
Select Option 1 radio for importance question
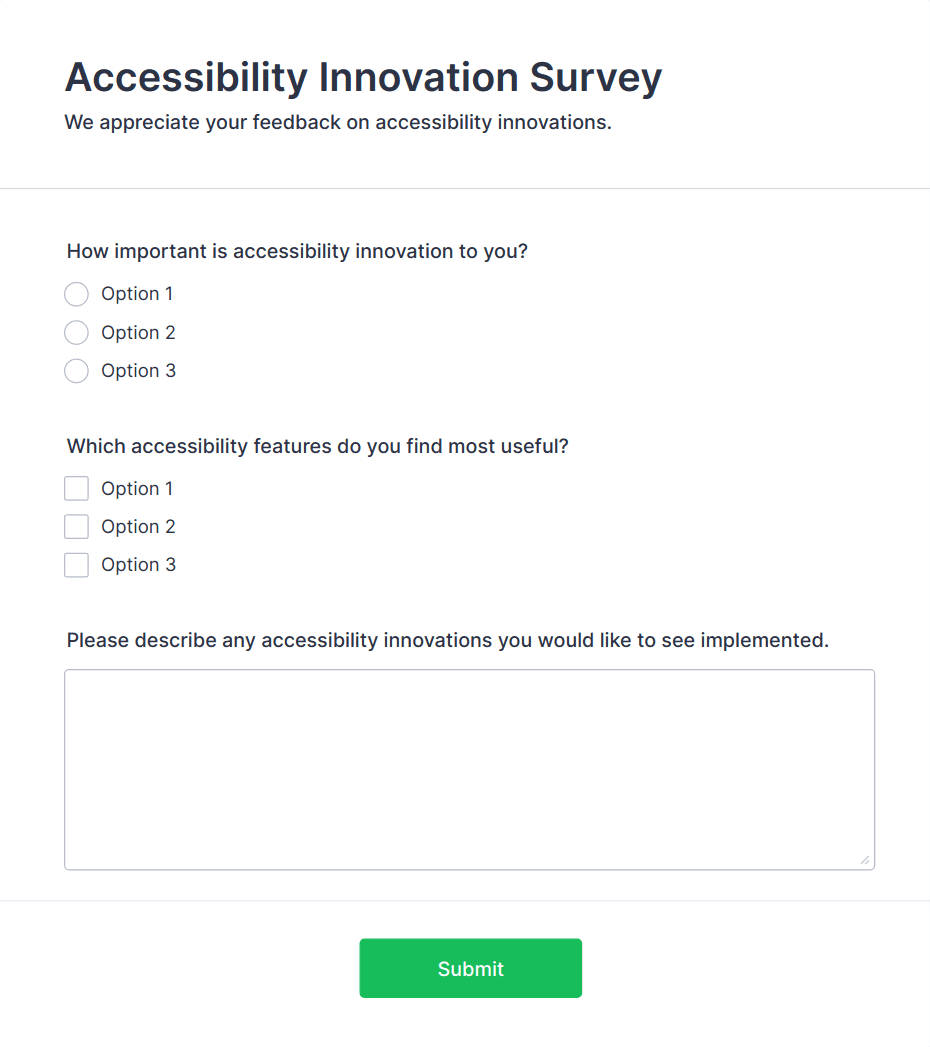[76, 294]
